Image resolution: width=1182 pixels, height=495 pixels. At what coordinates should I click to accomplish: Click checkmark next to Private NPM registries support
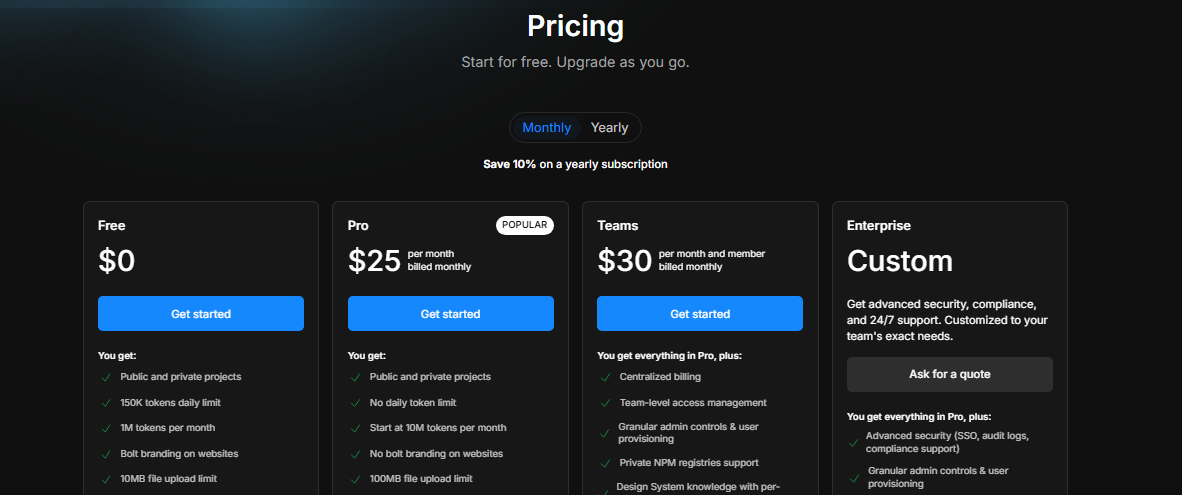(605, 463)
